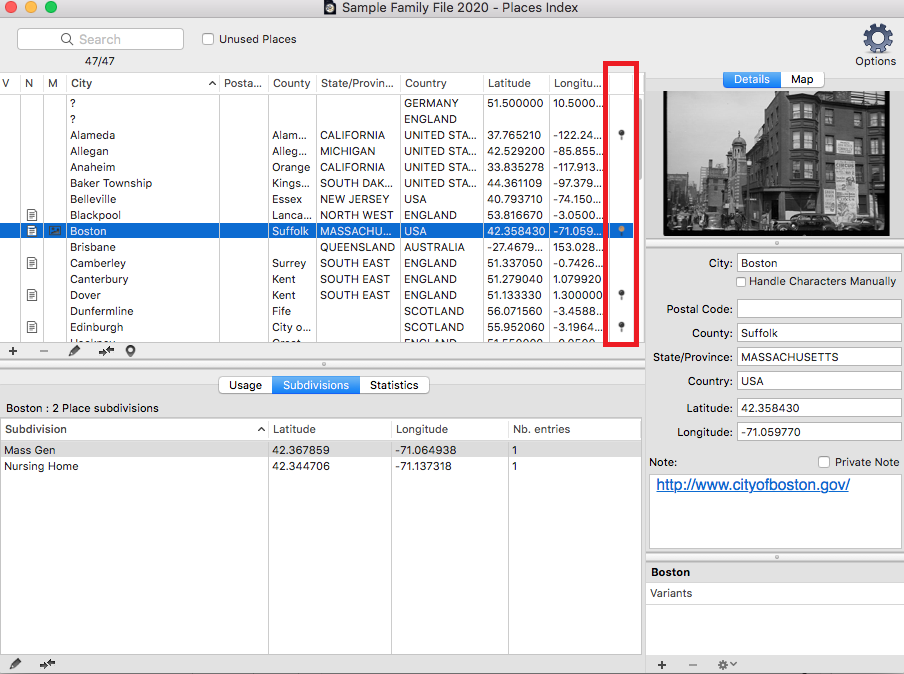This screenshot has height=674, width=904.
Task: Select the Canterbury place row
Action: click(x=316, y=279)
